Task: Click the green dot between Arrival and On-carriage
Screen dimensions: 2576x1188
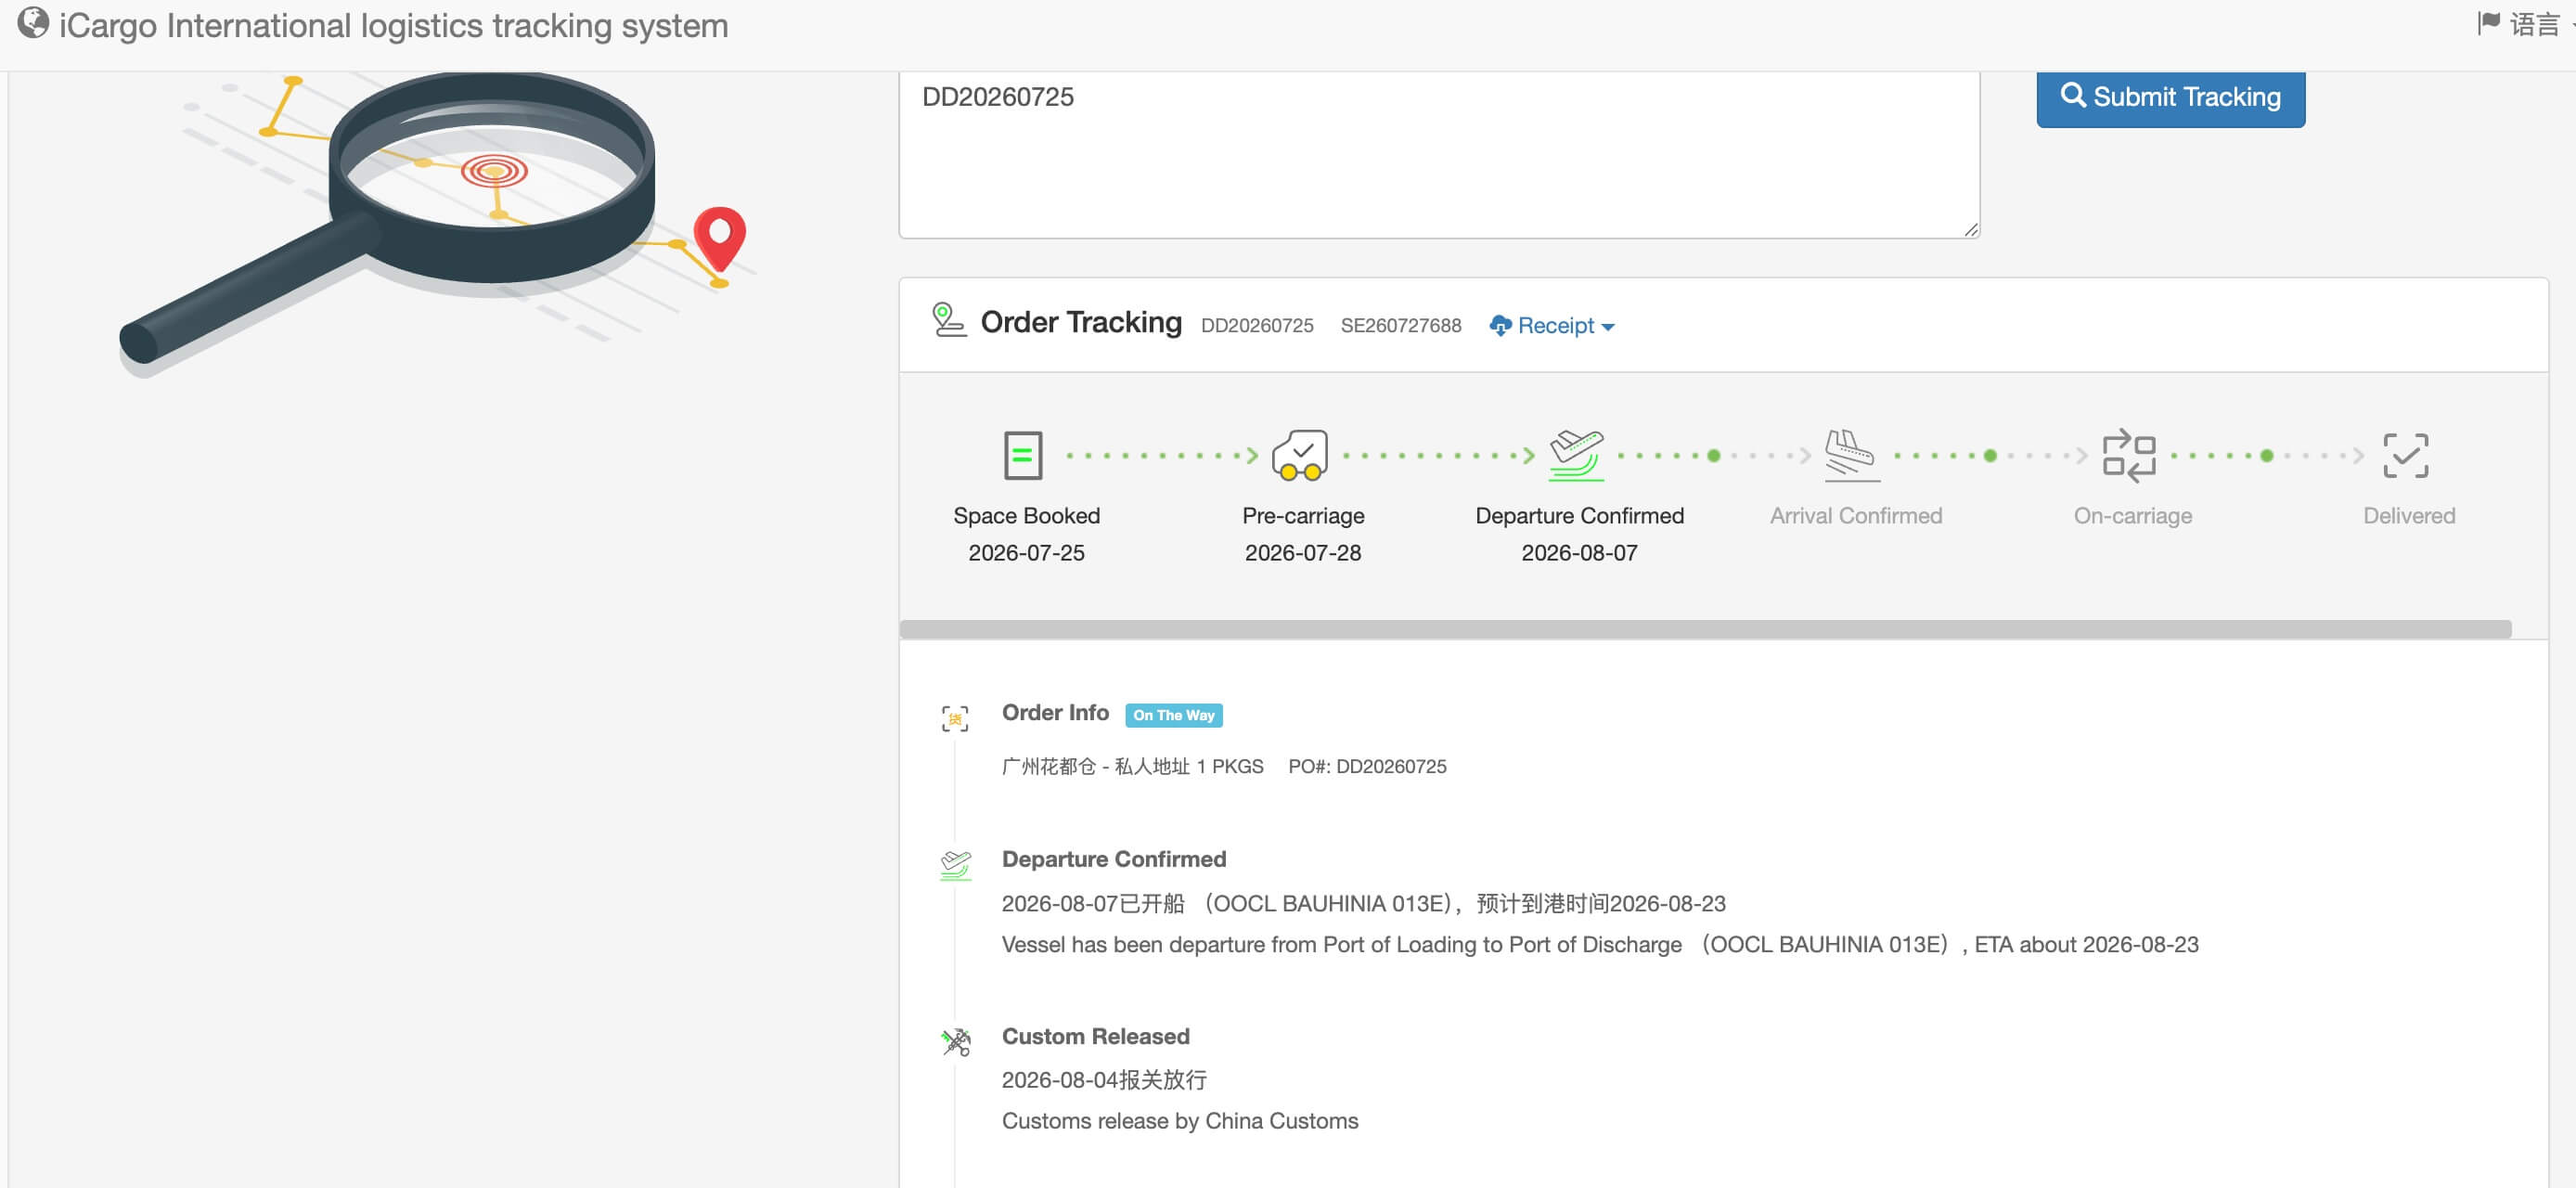Action: tap(1990, 456)
